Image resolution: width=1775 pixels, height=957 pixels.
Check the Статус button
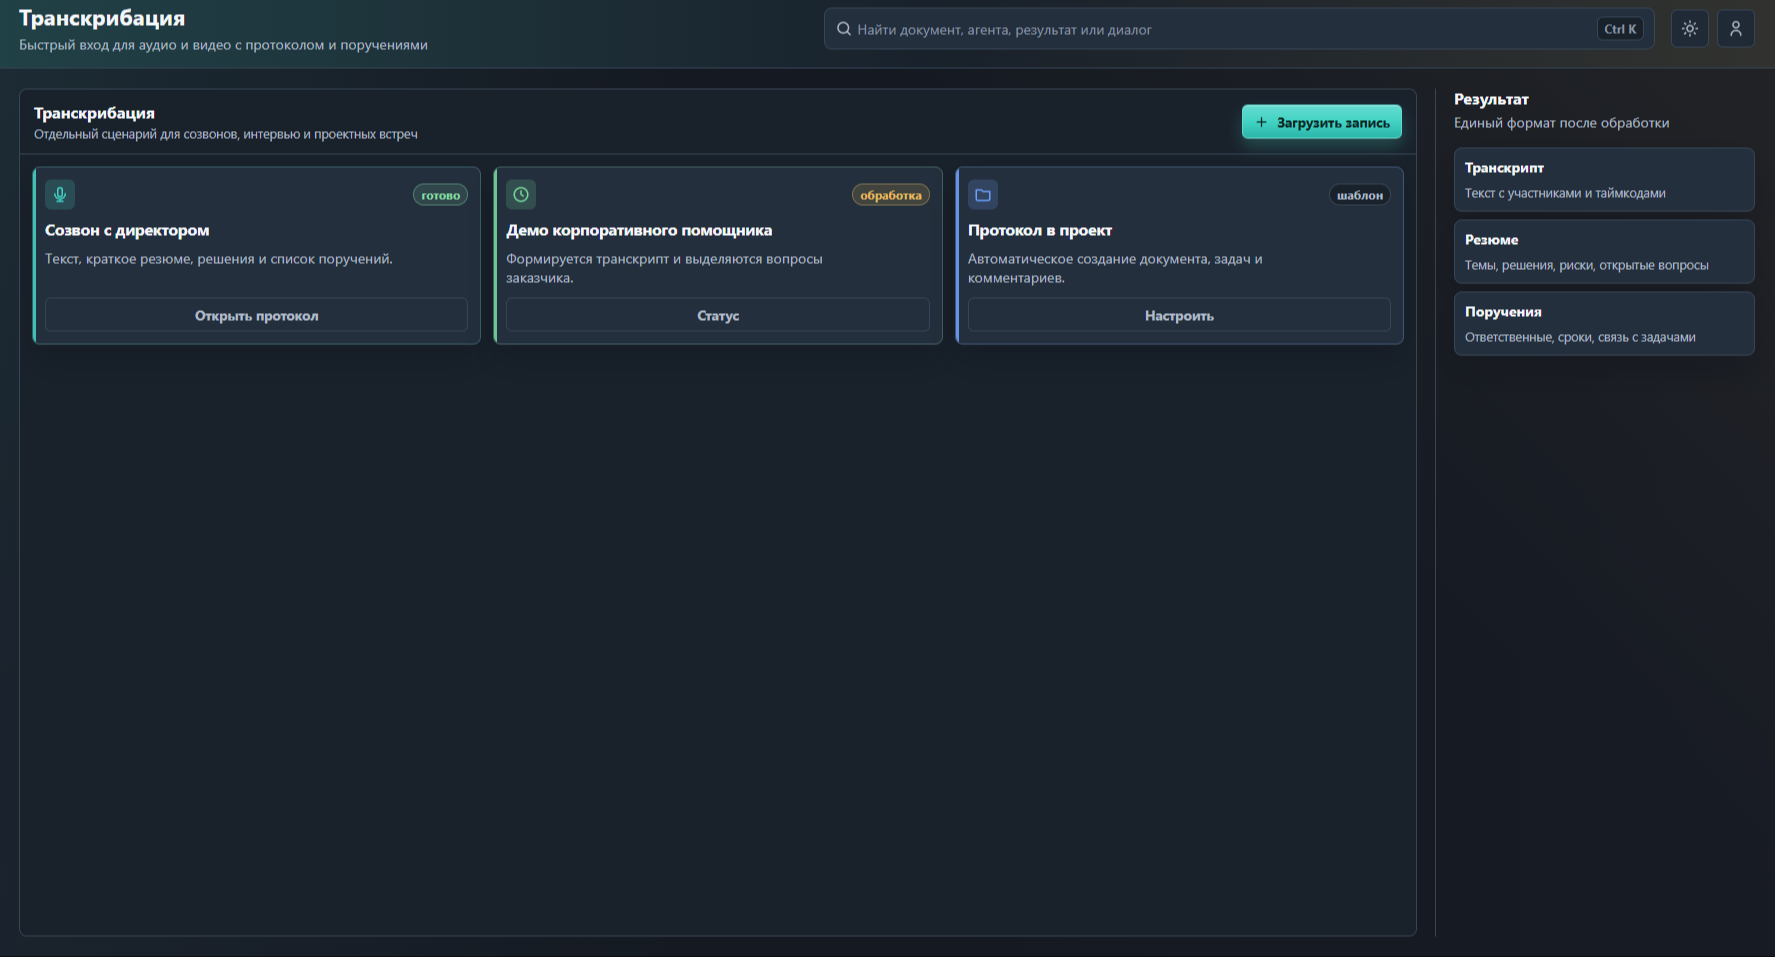click(718, 315)
